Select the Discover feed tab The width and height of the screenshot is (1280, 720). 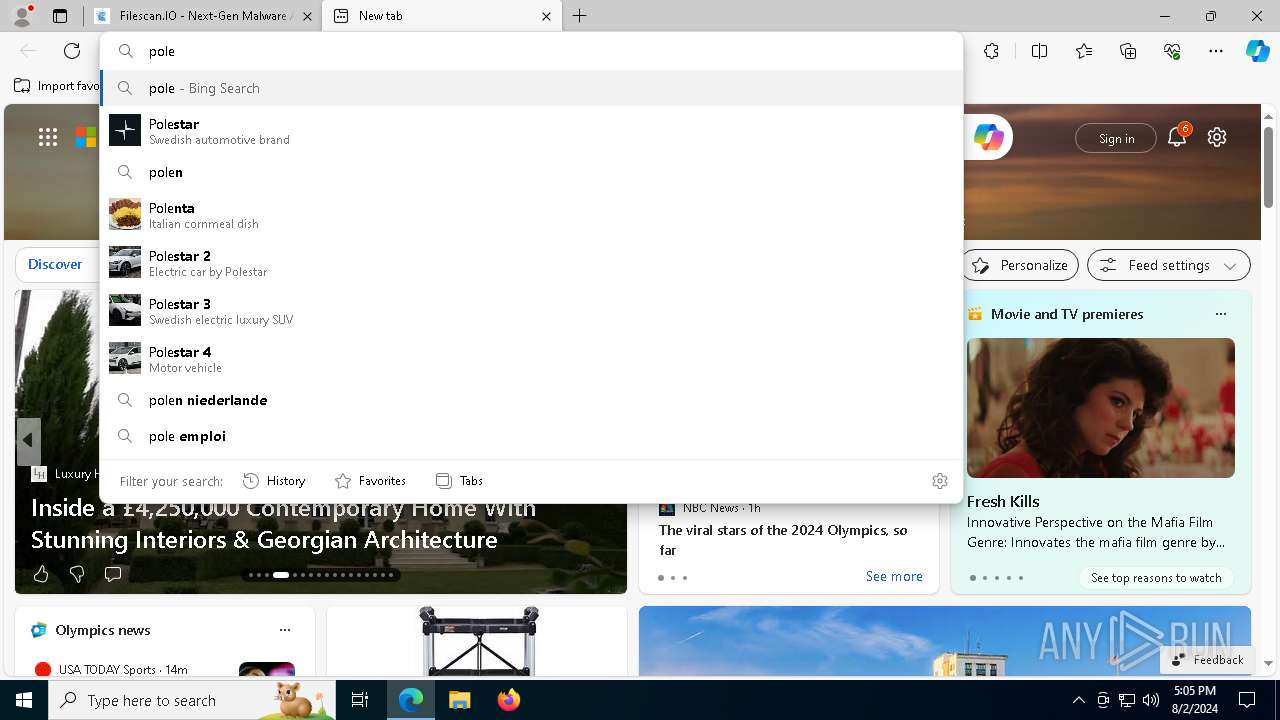(x=55, y=264)
